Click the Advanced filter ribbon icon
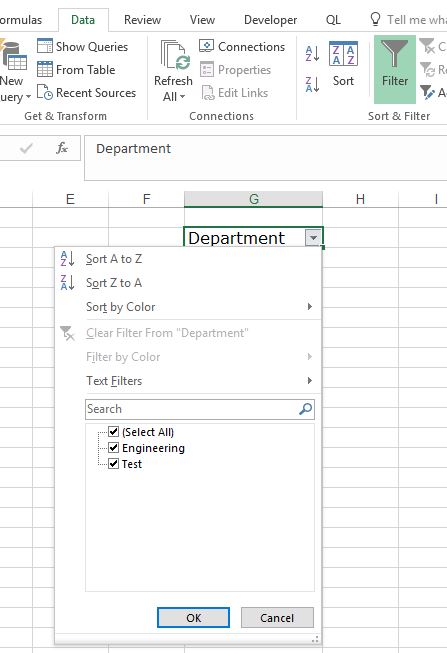Image resolution: width=447 pixels, height=653 pixels. click(x=427, y=92)
